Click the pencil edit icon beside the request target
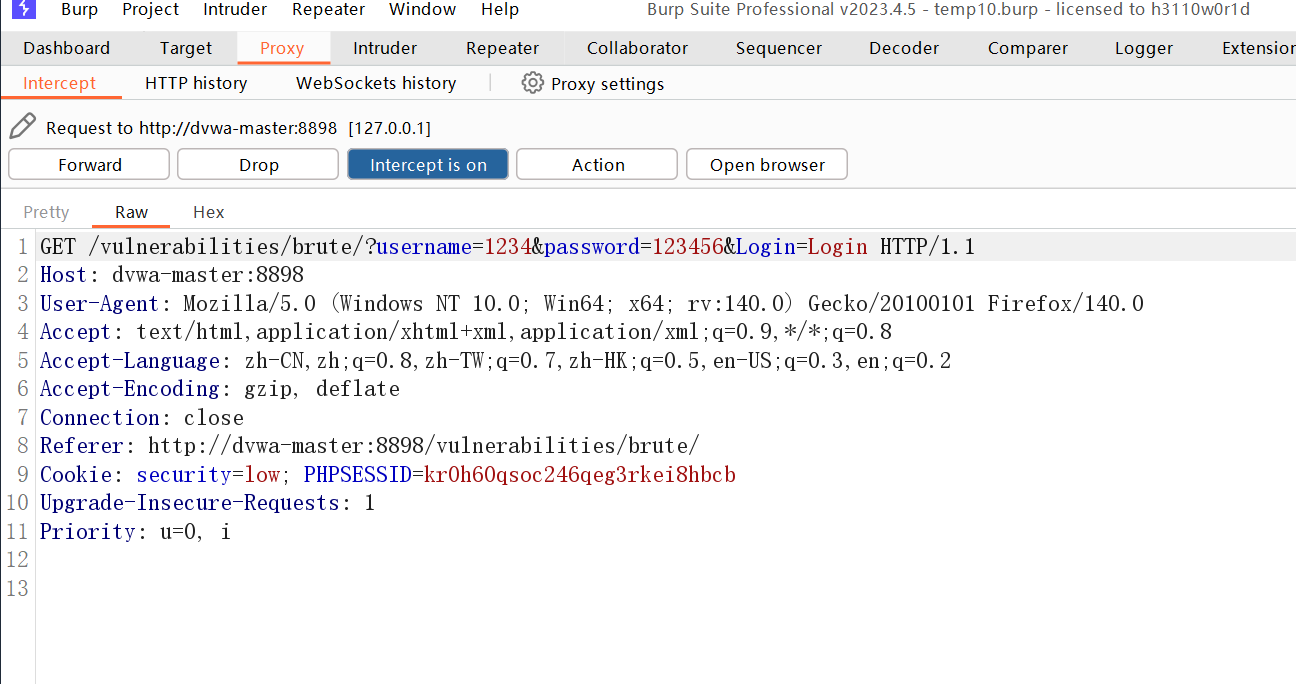 point(22,127)
